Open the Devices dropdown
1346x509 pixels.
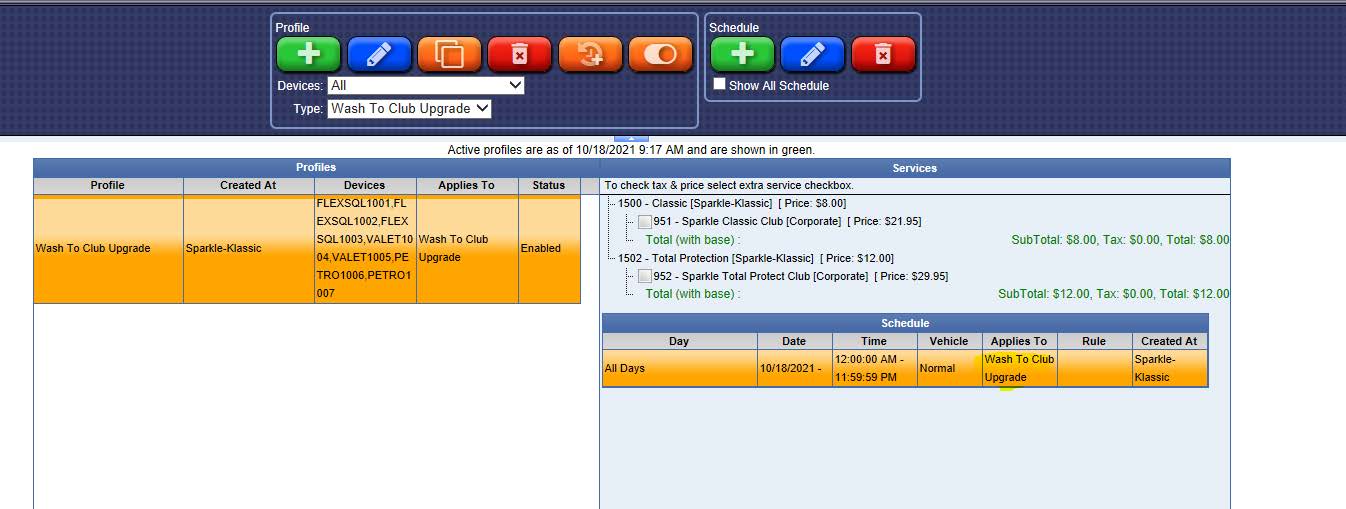tap(425, 86)
